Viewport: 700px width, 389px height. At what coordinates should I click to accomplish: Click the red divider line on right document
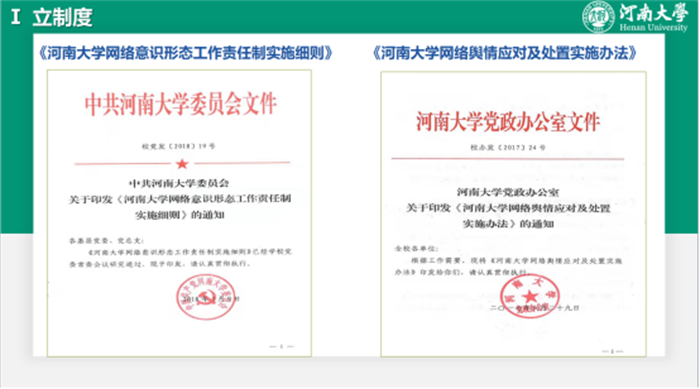pos(508,159)
